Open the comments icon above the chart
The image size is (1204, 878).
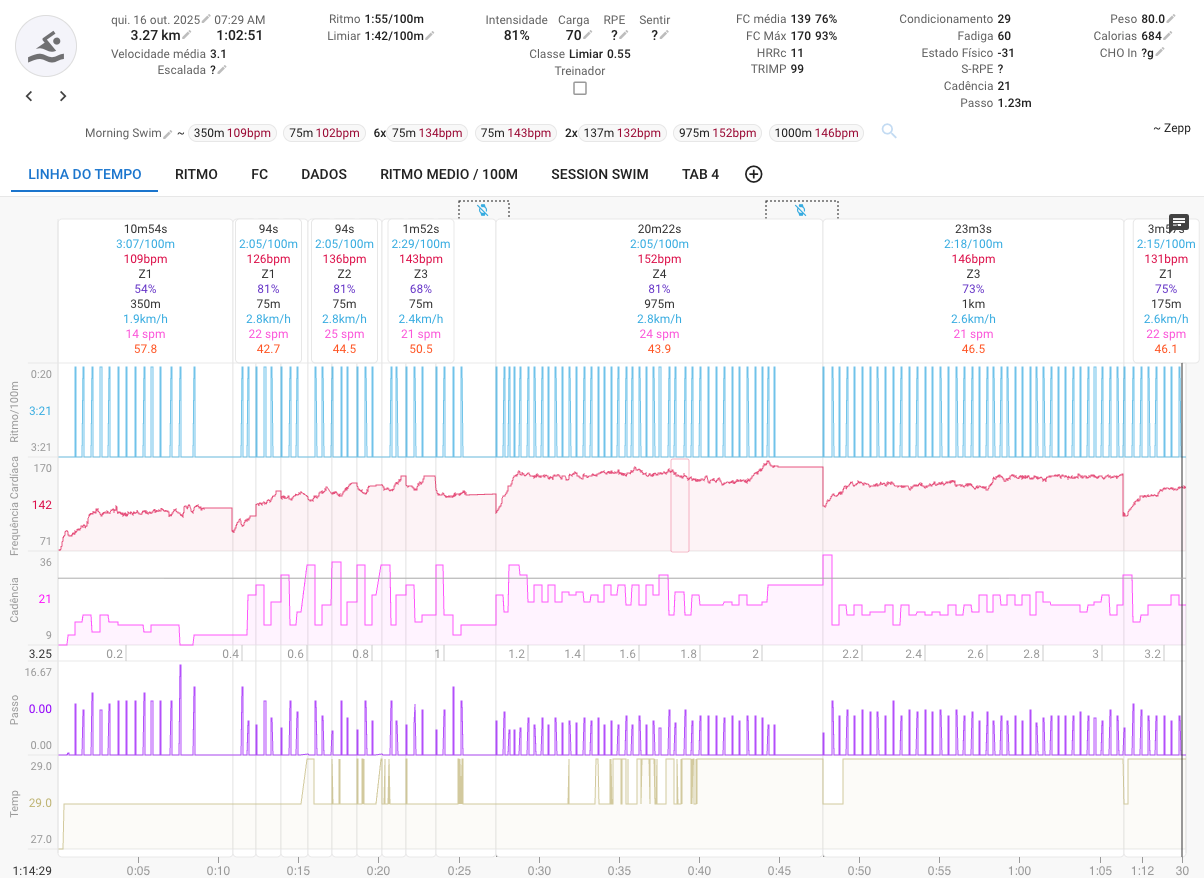(x=1179, y=222)
